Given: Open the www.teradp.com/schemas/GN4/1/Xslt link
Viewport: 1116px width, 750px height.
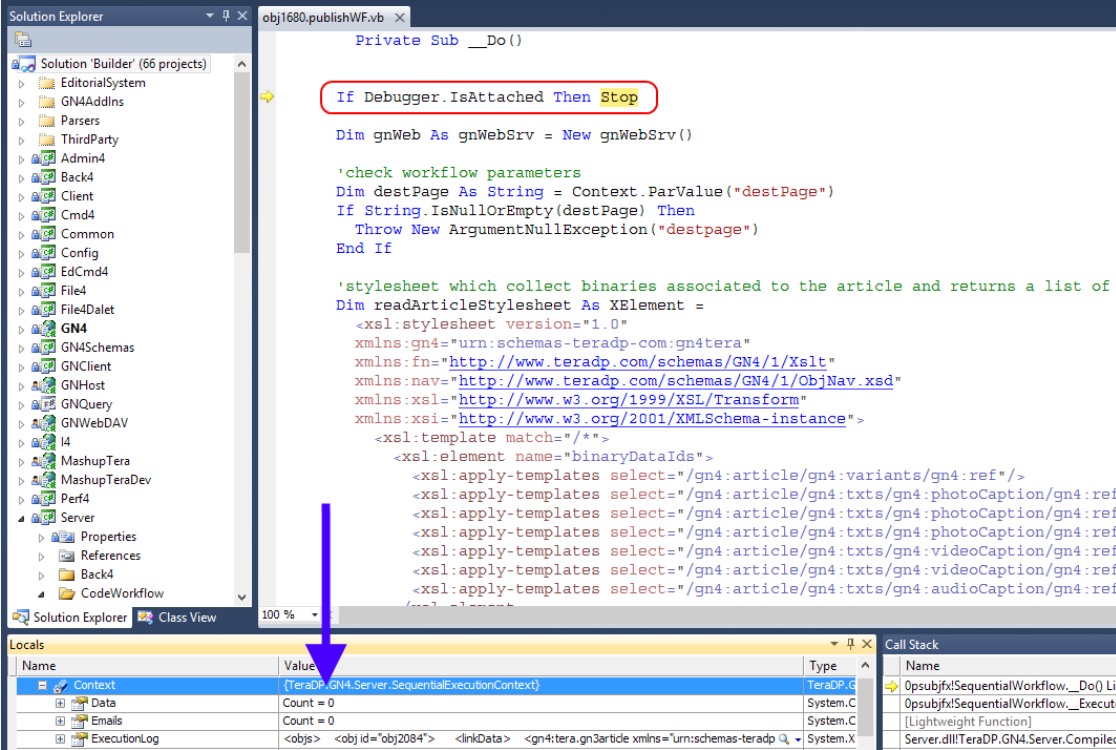Looking at the screenshot, I should [x=638, y=362].
